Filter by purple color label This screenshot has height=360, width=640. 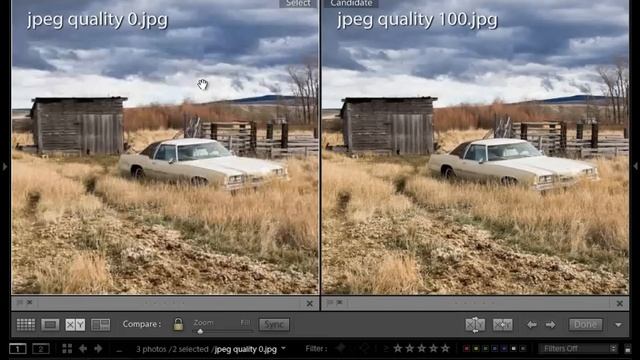coord(504,349)
